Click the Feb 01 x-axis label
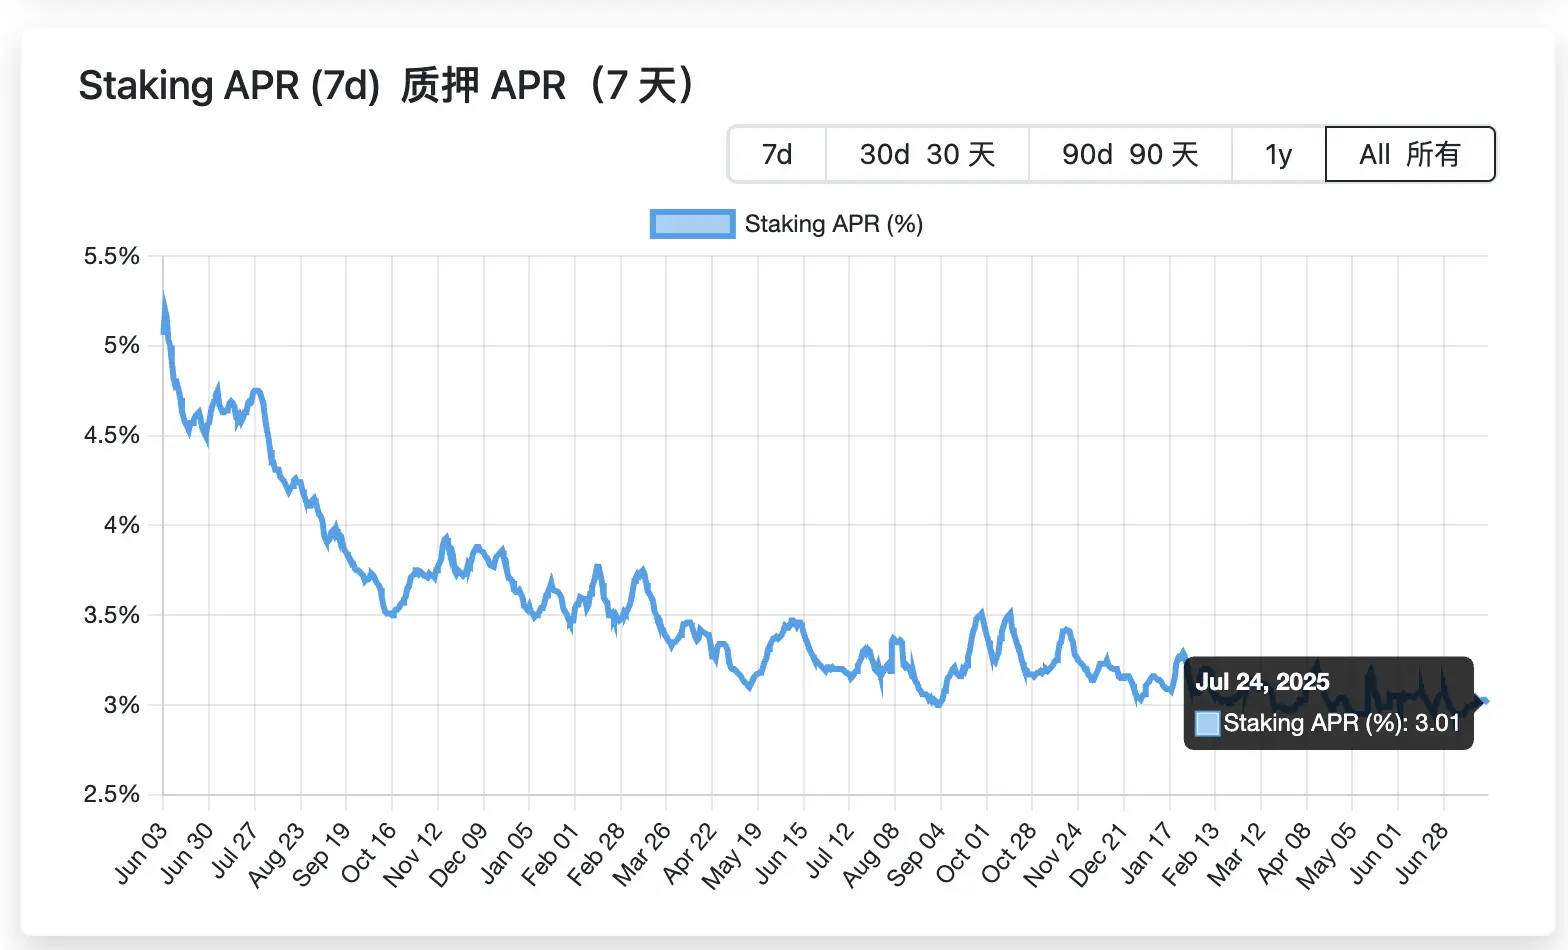This screenshot has height=950, width=1568. pyautogui.click(x=551, y=855)
